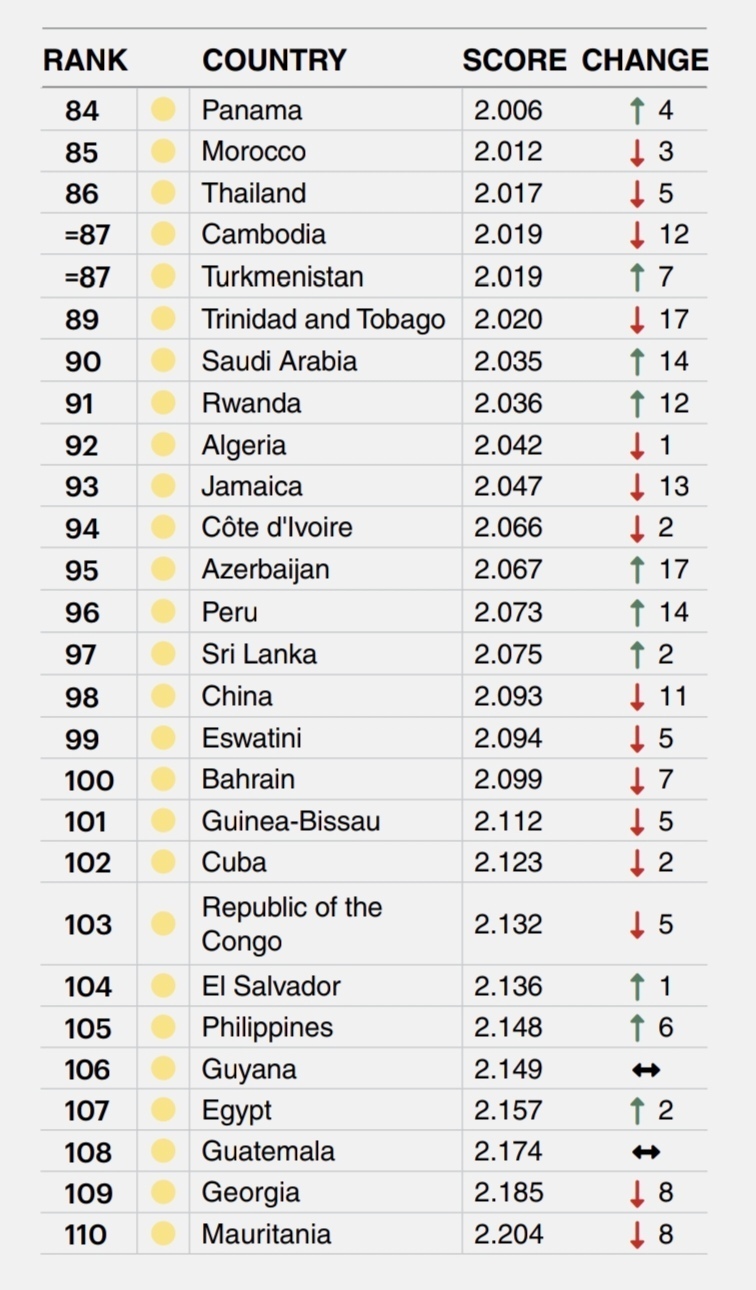Click the green up arrow in Panama's row
The image size is (756, 1290).
click(x=637, y=110)
